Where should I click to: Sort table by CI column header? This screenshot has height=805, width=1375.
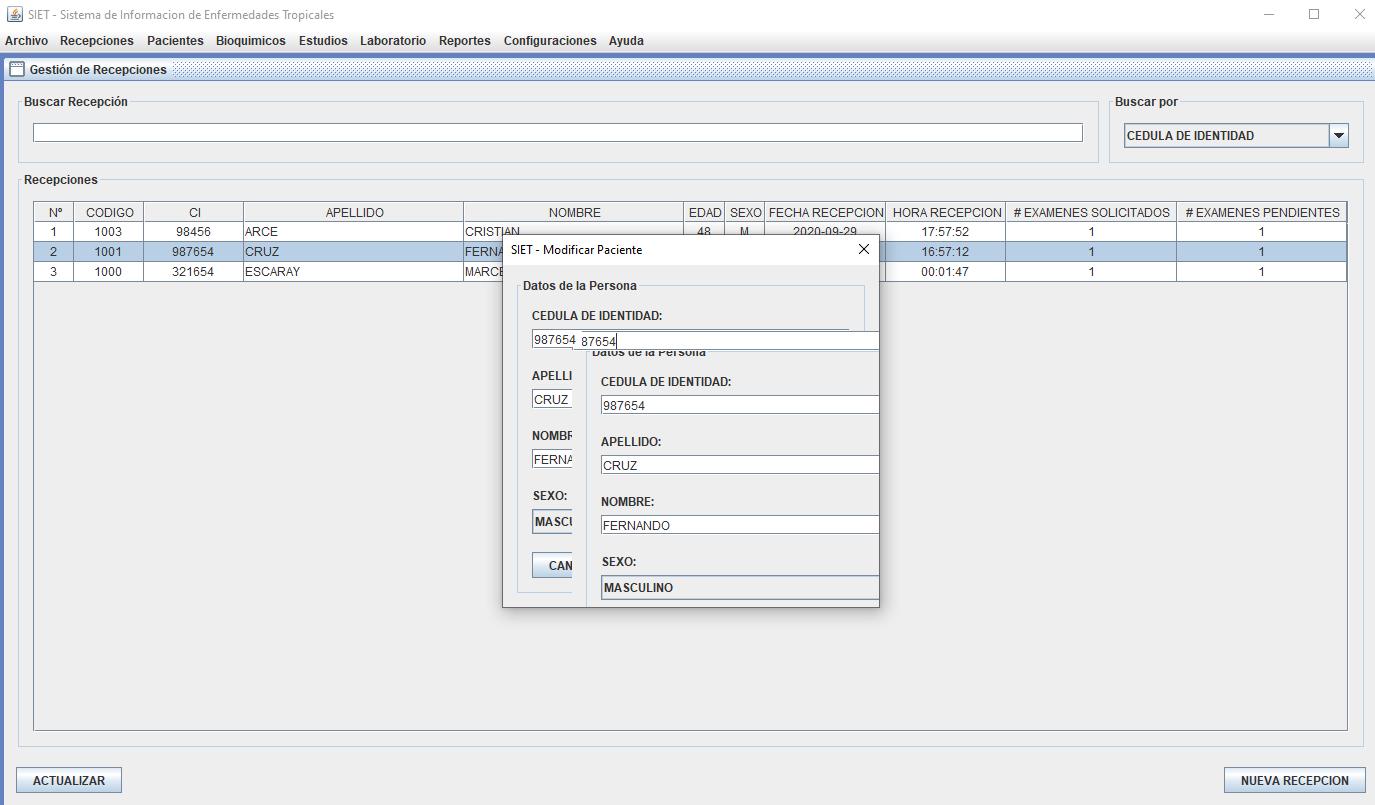(x=194, y=212)
